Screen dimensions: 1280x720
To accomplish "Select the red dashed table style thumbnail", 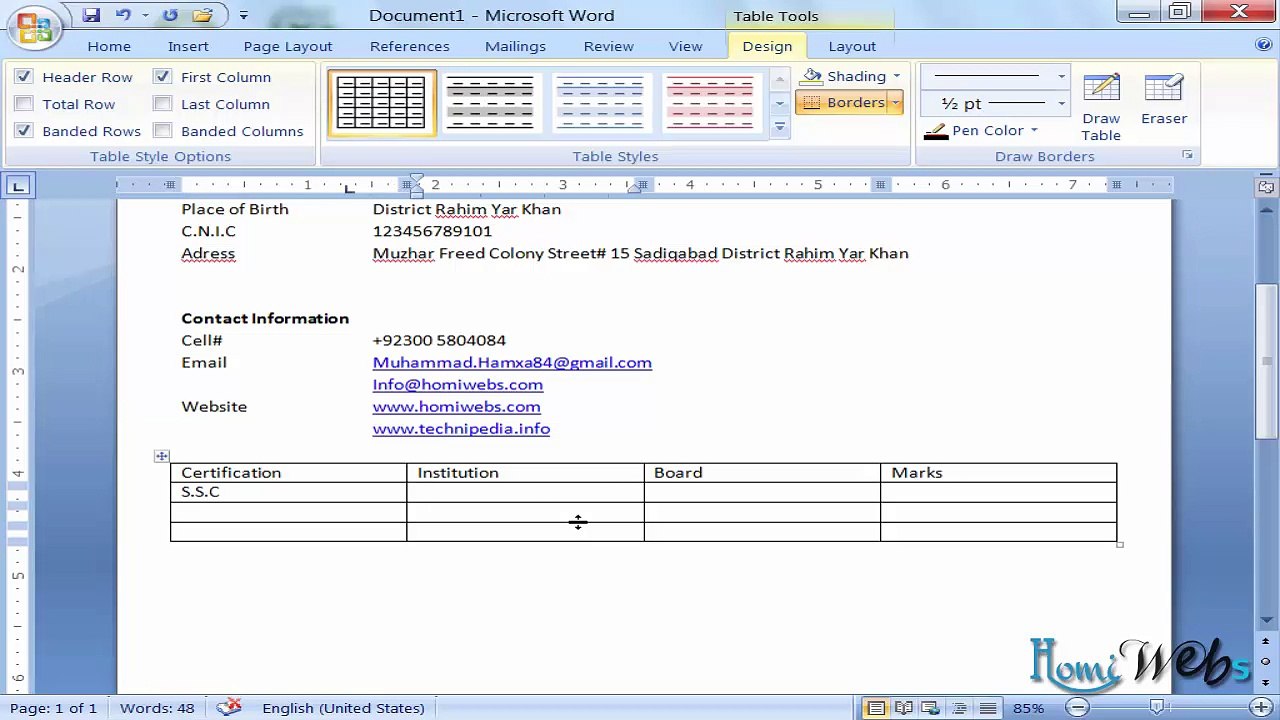I will [x=710, y=102].
